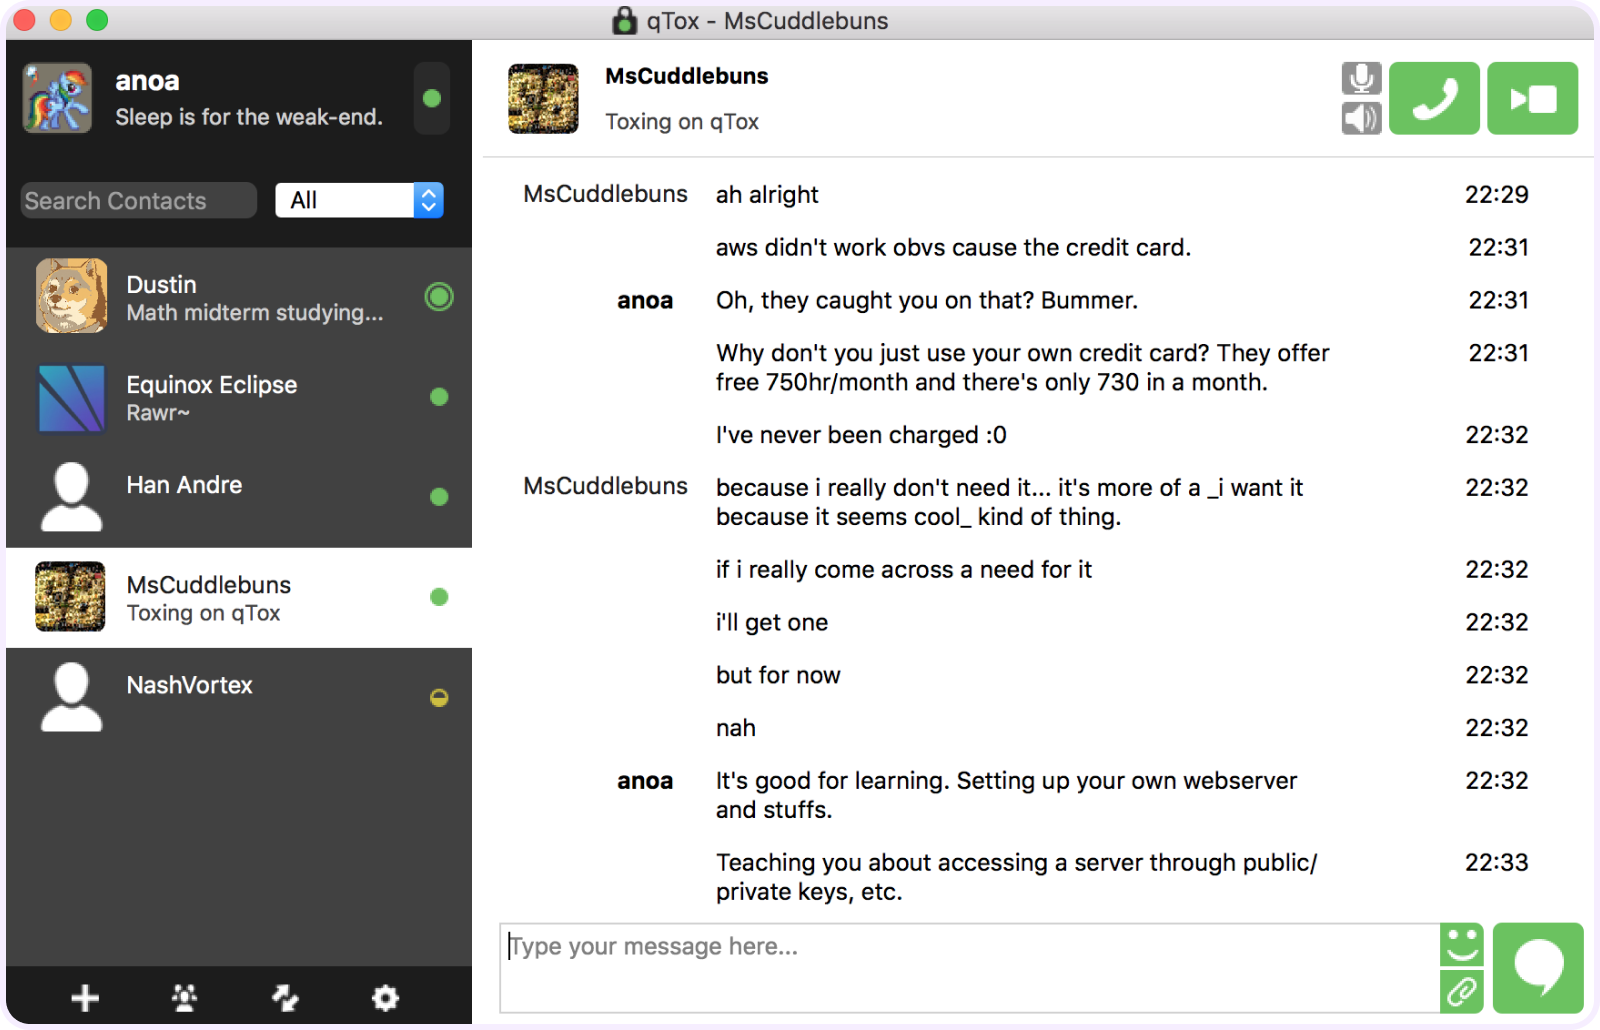Add a friend with the plus icon
The image size is (1600, 1030).
click(x=85, y=997)
